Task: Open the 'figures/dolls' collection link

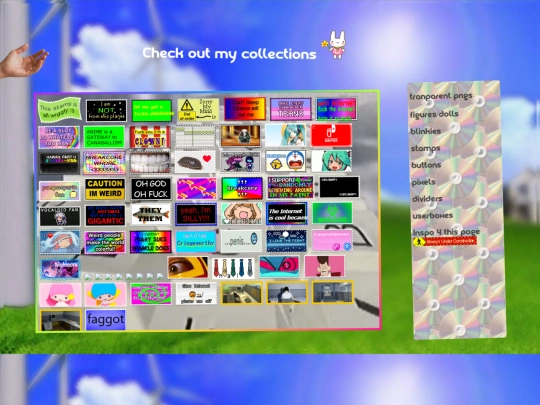Action: (434, 114)
